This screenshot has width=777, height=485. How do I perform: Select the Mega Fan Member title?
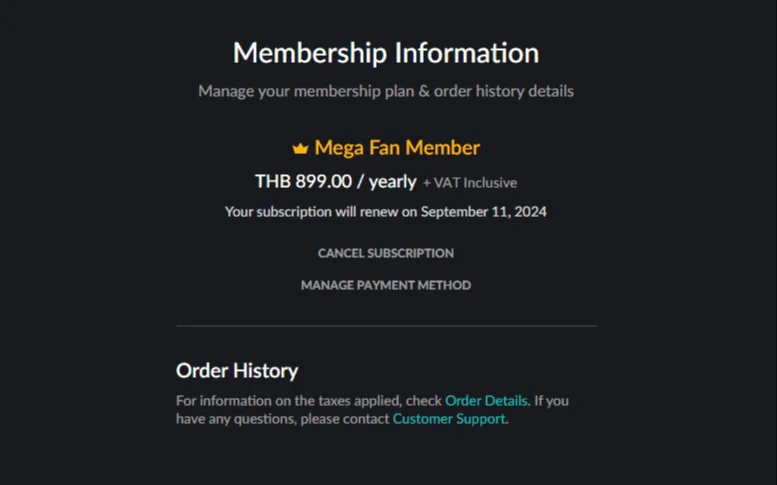point(397,148)
